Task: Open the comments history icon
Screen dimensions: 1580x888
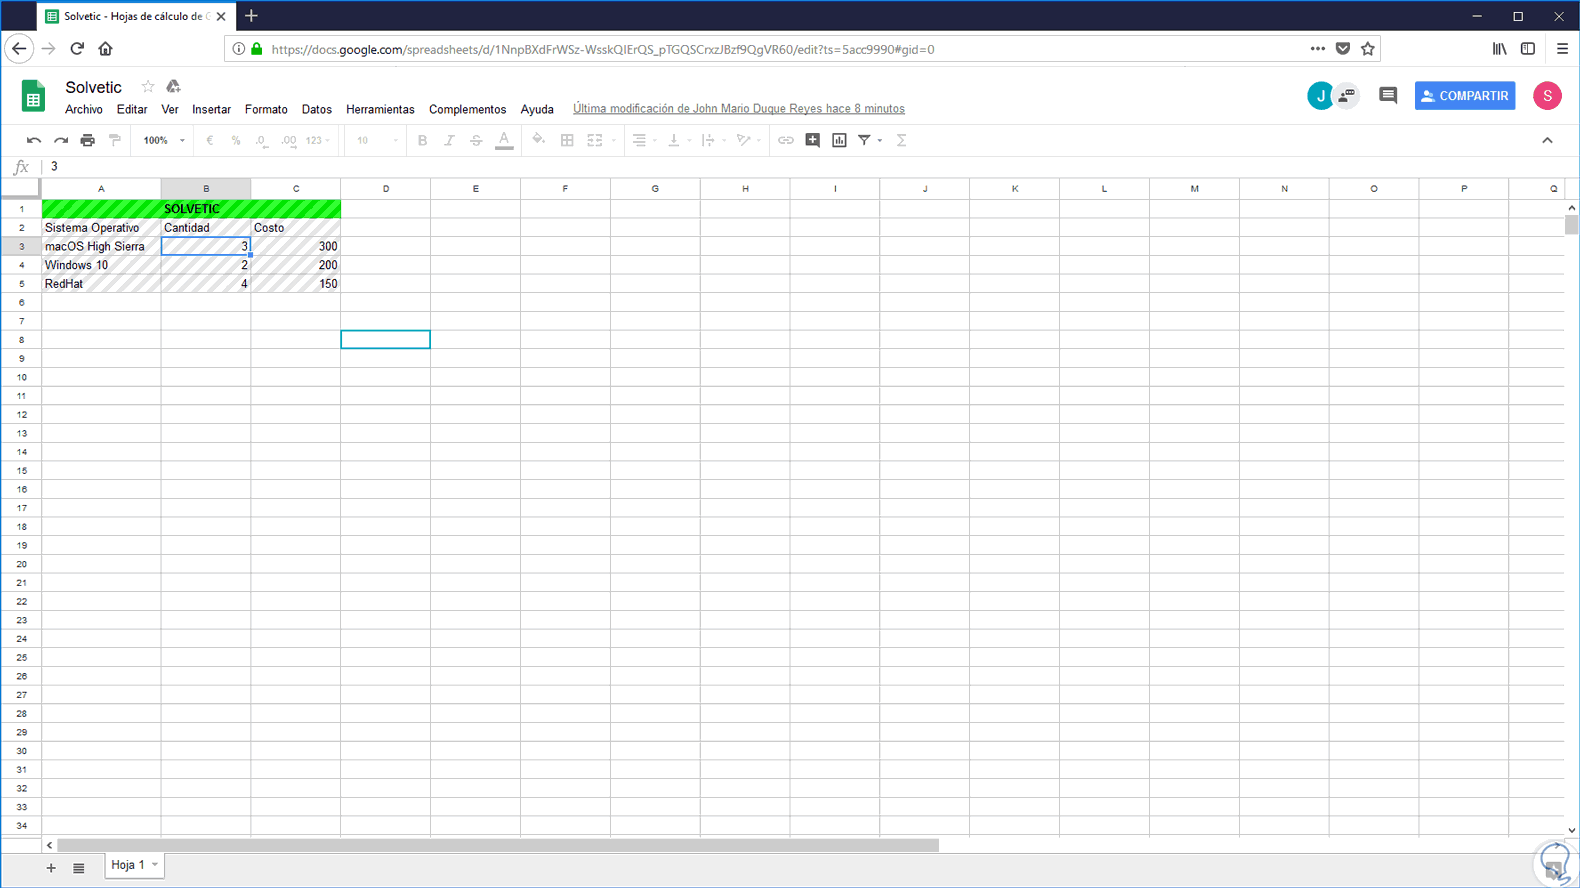Action: click(x=1388, y=96)
